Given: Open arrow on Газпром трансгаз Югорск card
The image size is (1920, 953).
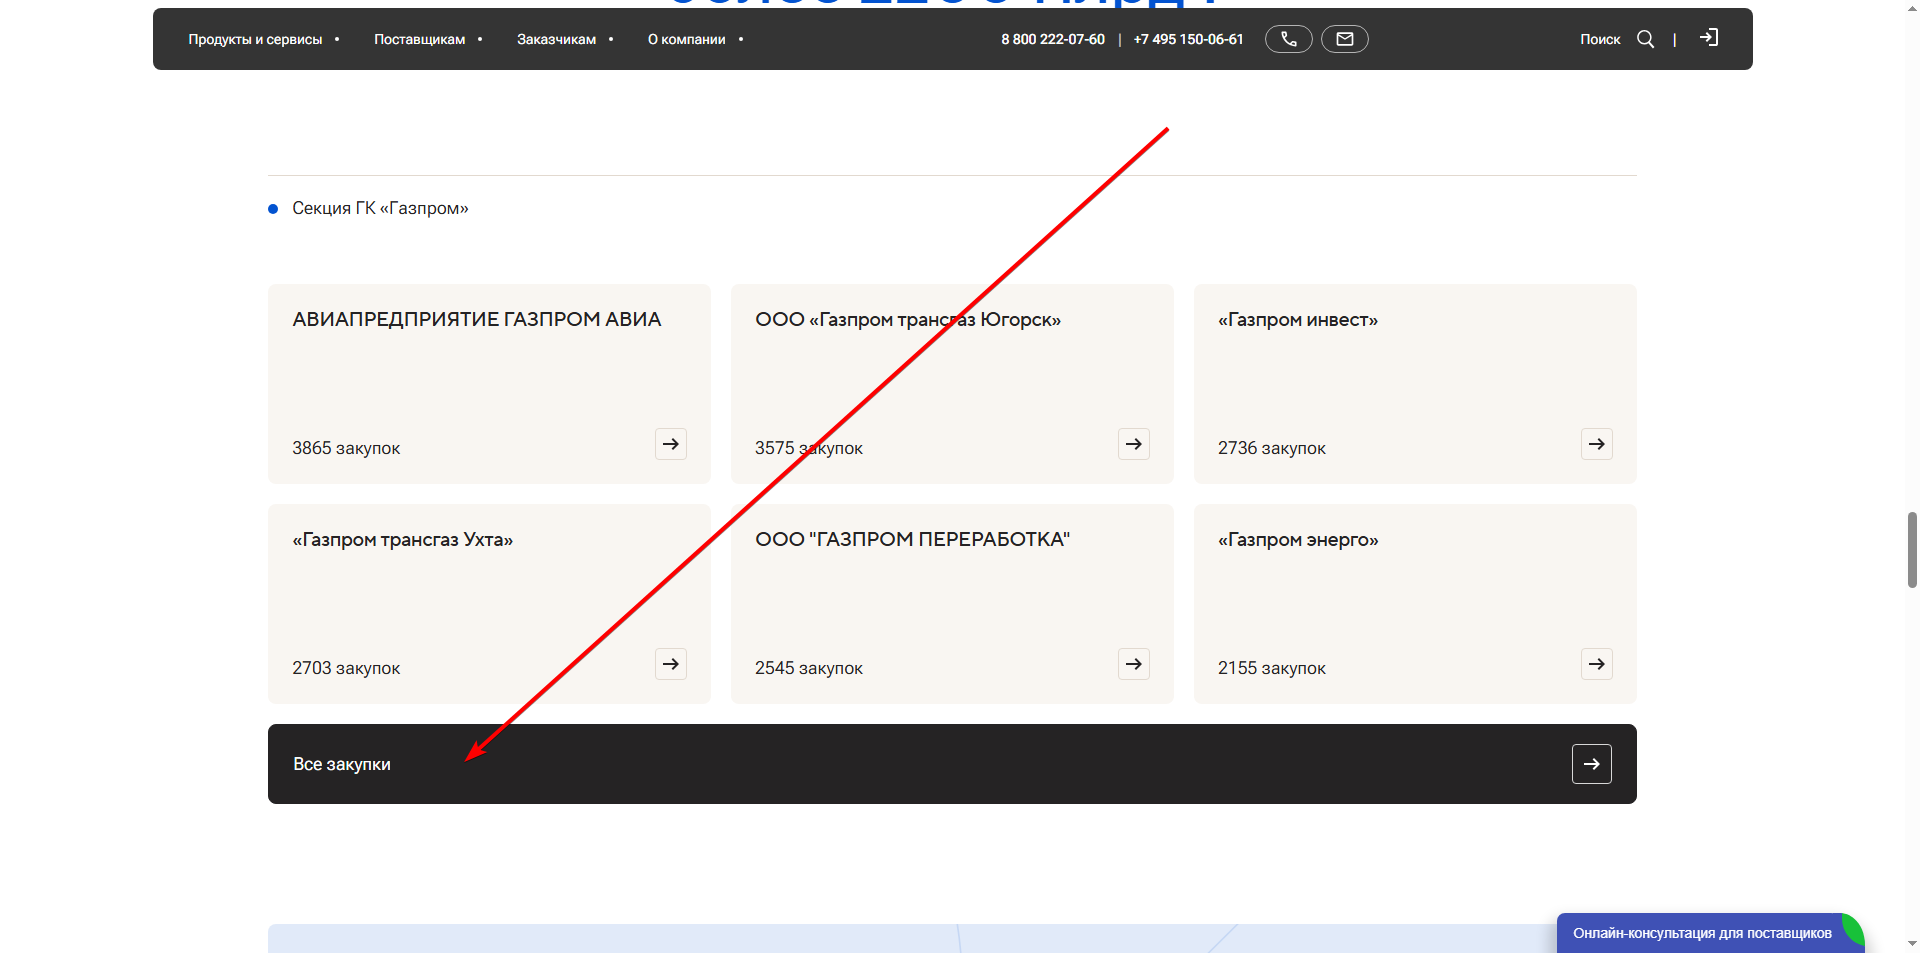Looking at the screenshot, I should click(1134, 444).
